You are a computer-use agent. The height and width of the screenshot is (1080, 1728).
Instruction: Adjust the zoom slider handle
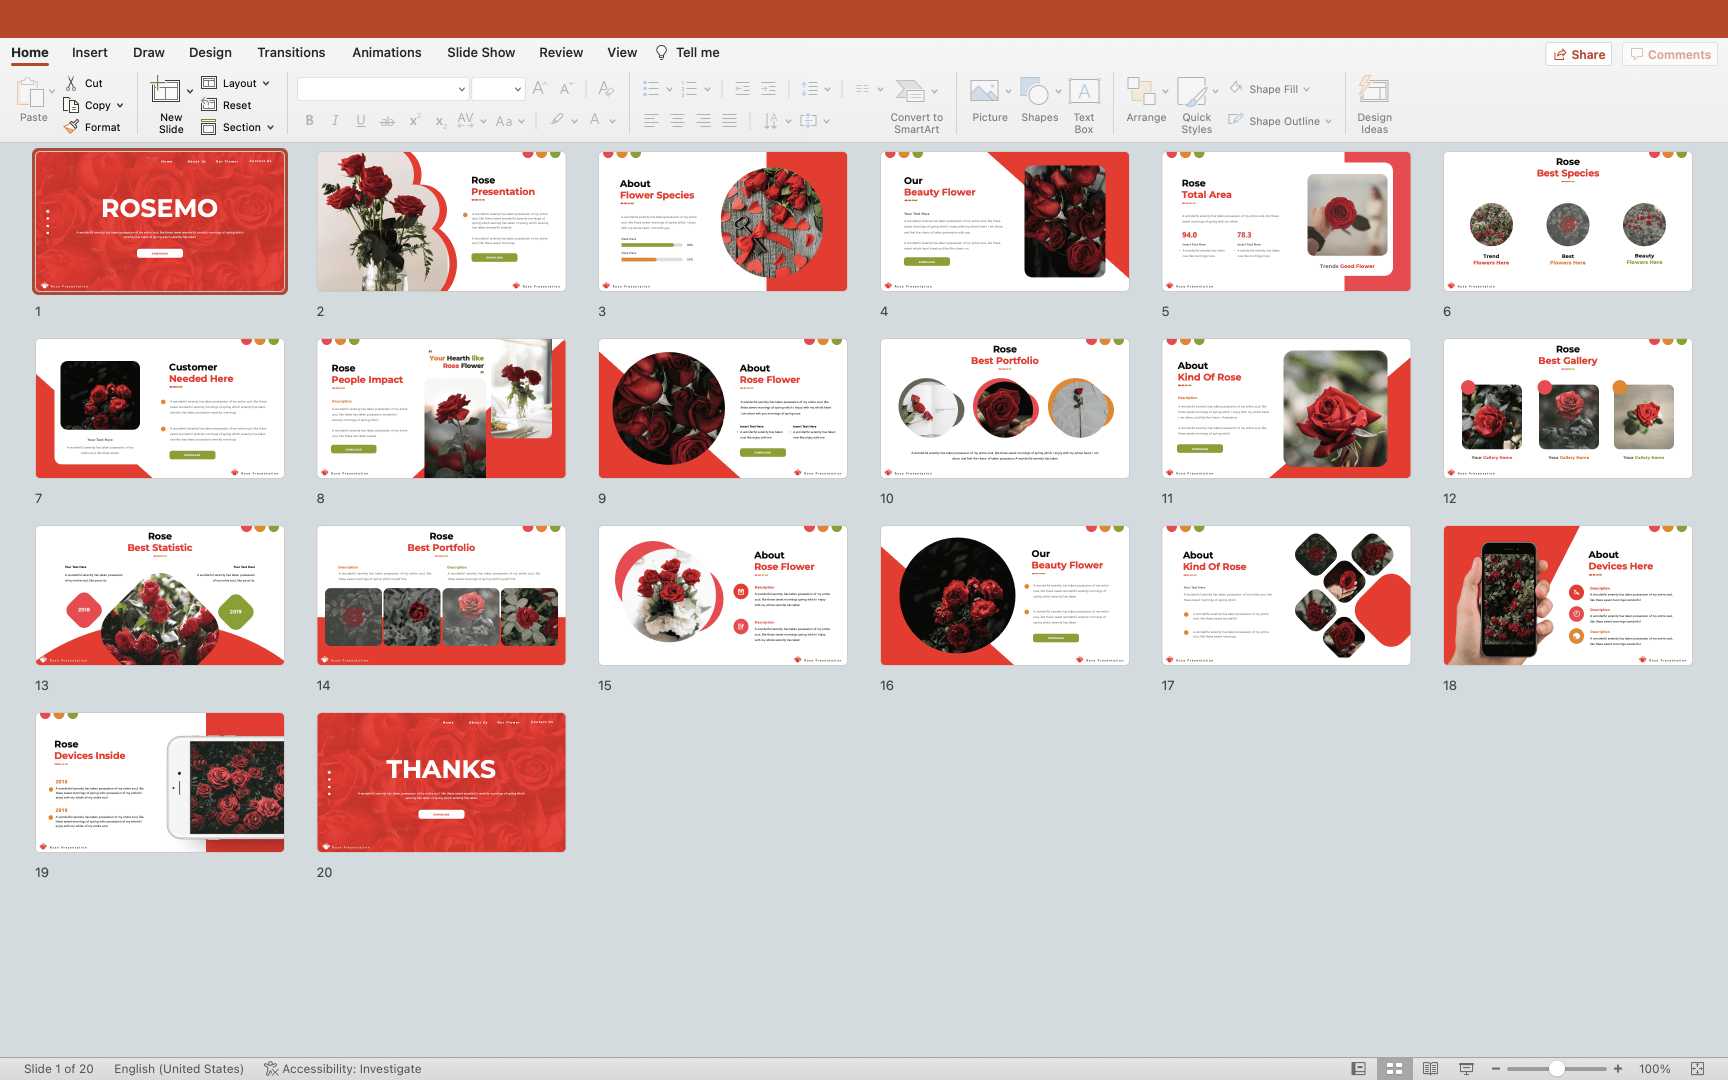[x=1556, y=1069]
